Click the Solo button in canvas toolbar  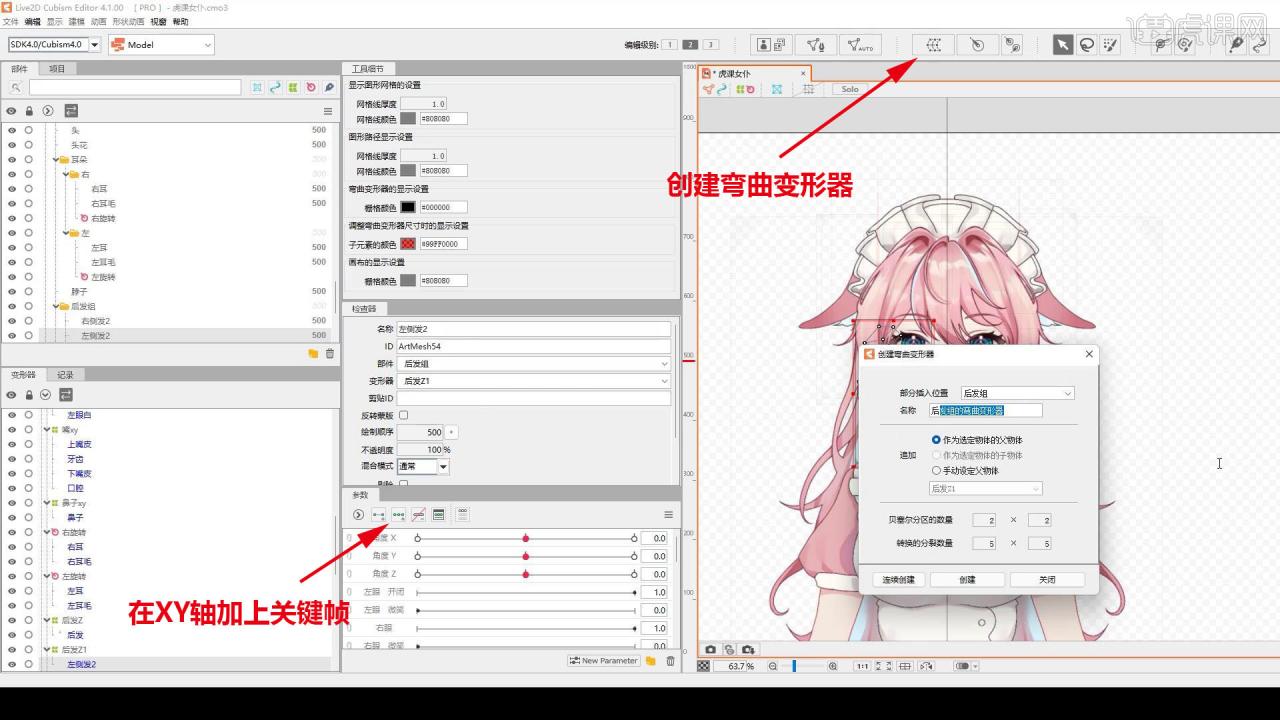(850, 89)
